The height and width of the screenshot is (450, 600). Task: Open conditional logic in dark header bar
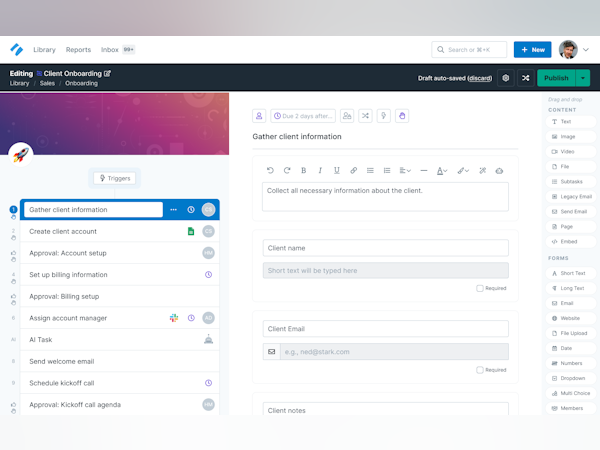coord(526,78)
